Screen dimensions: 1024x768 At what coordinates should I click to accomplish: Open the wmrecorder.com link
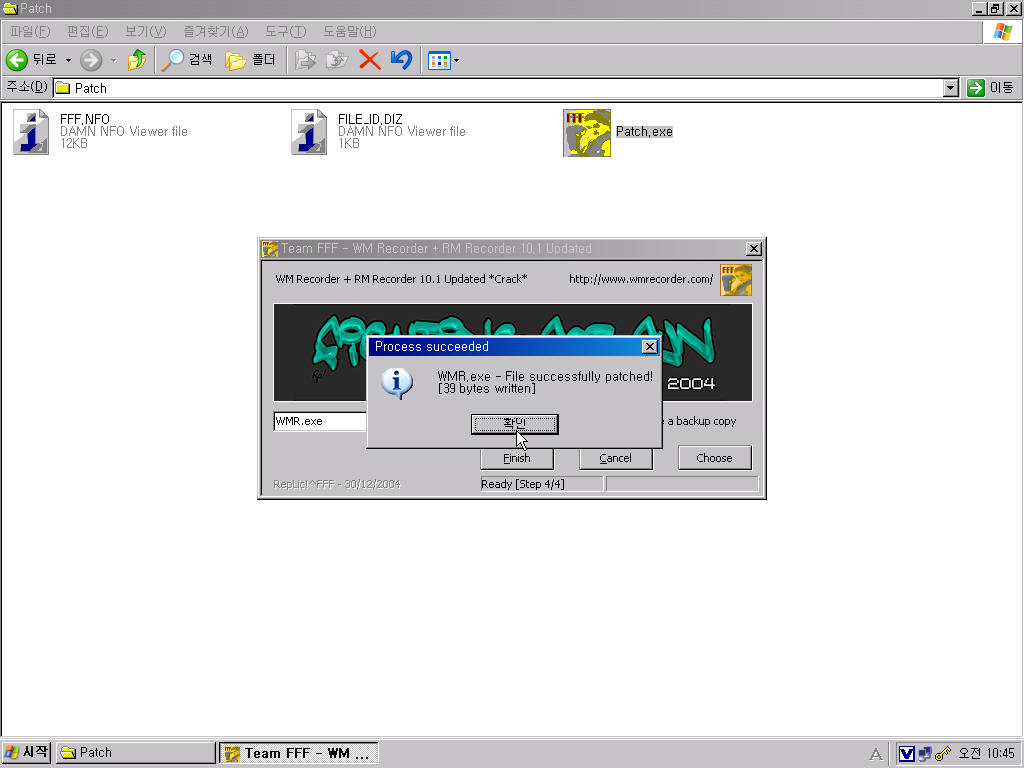tap(641, 279)
